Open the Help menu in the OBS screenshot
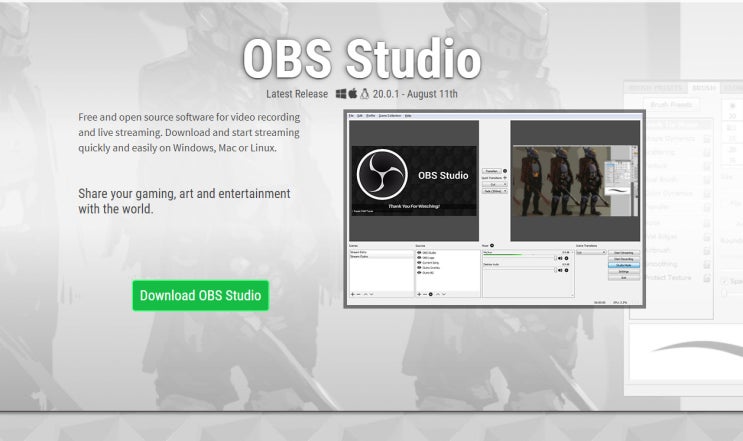 coord(408,116)
